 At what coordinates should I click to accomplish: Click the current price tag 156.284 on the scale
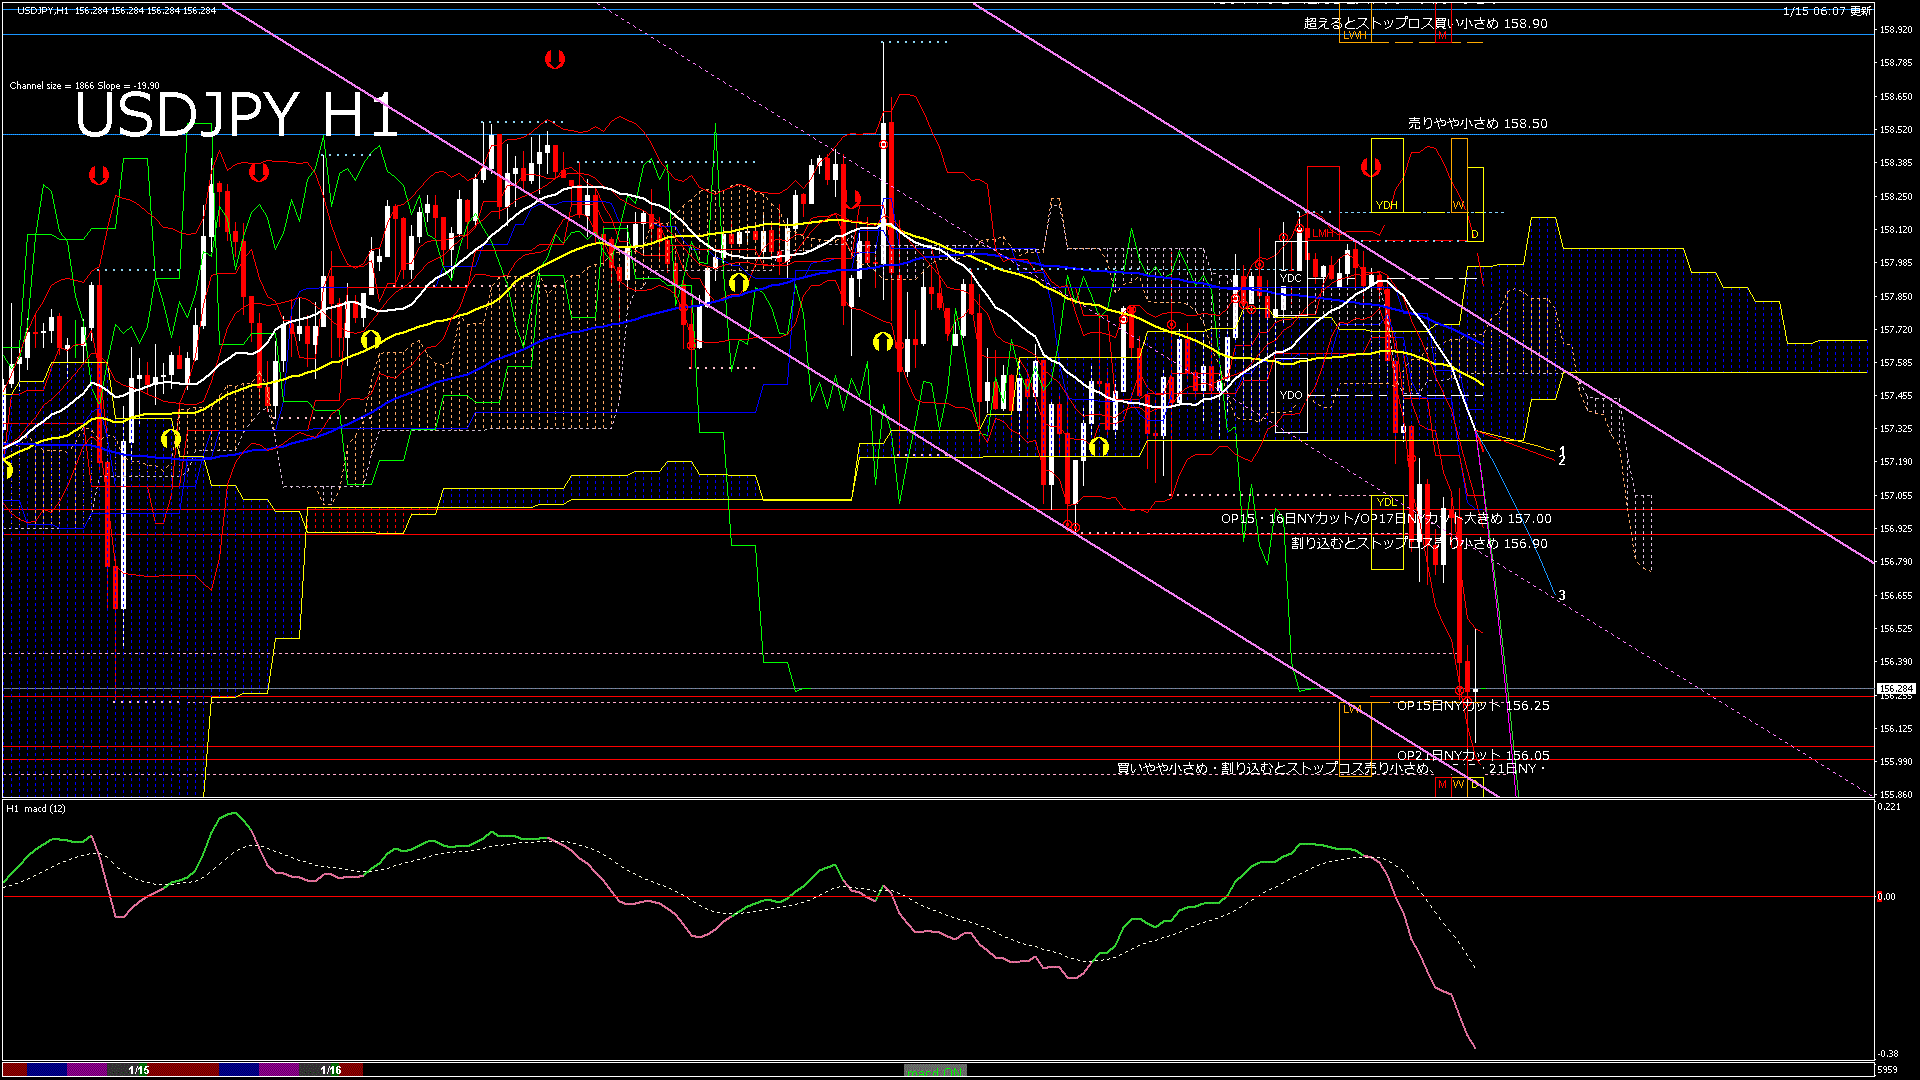[x=1896, y=689]
